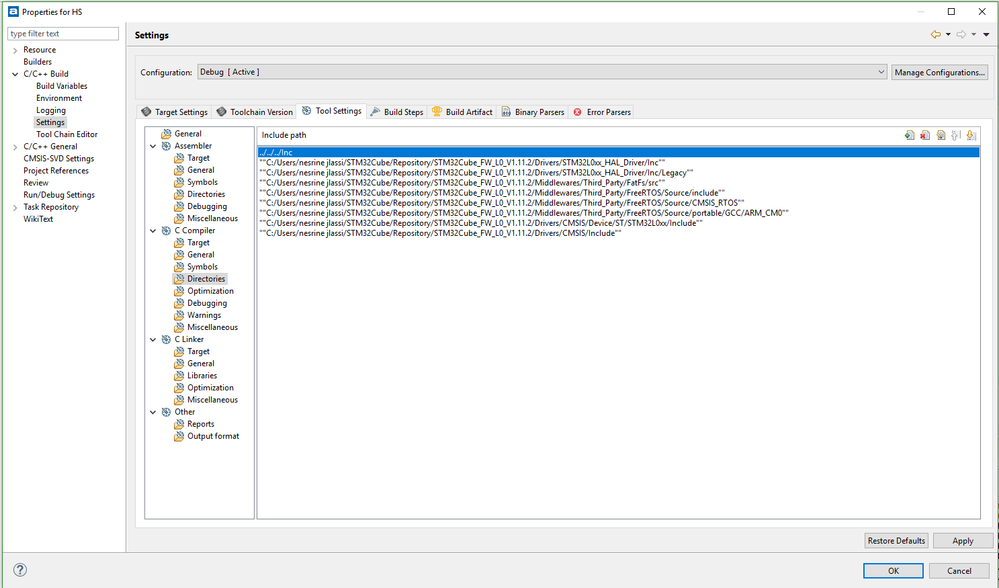Select the Assembler Directories item icon

[x=179, y=194]
